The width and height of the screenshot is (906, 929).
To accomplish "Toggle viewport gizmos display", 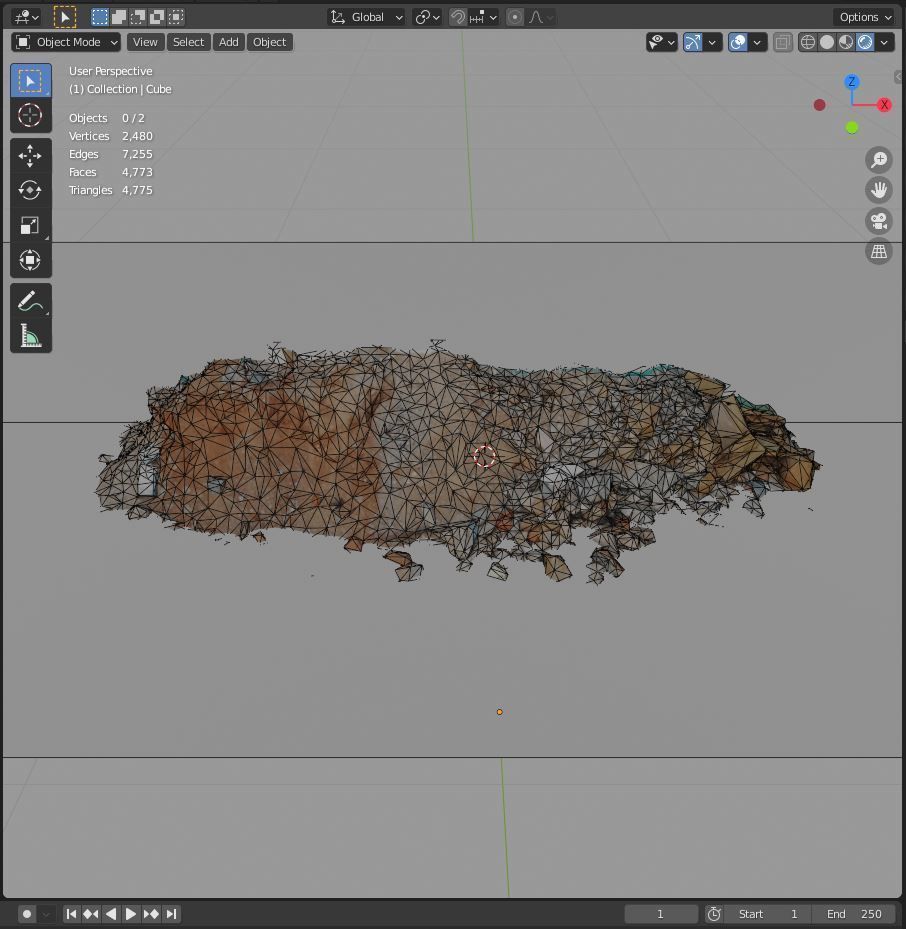I will point(693,42).
